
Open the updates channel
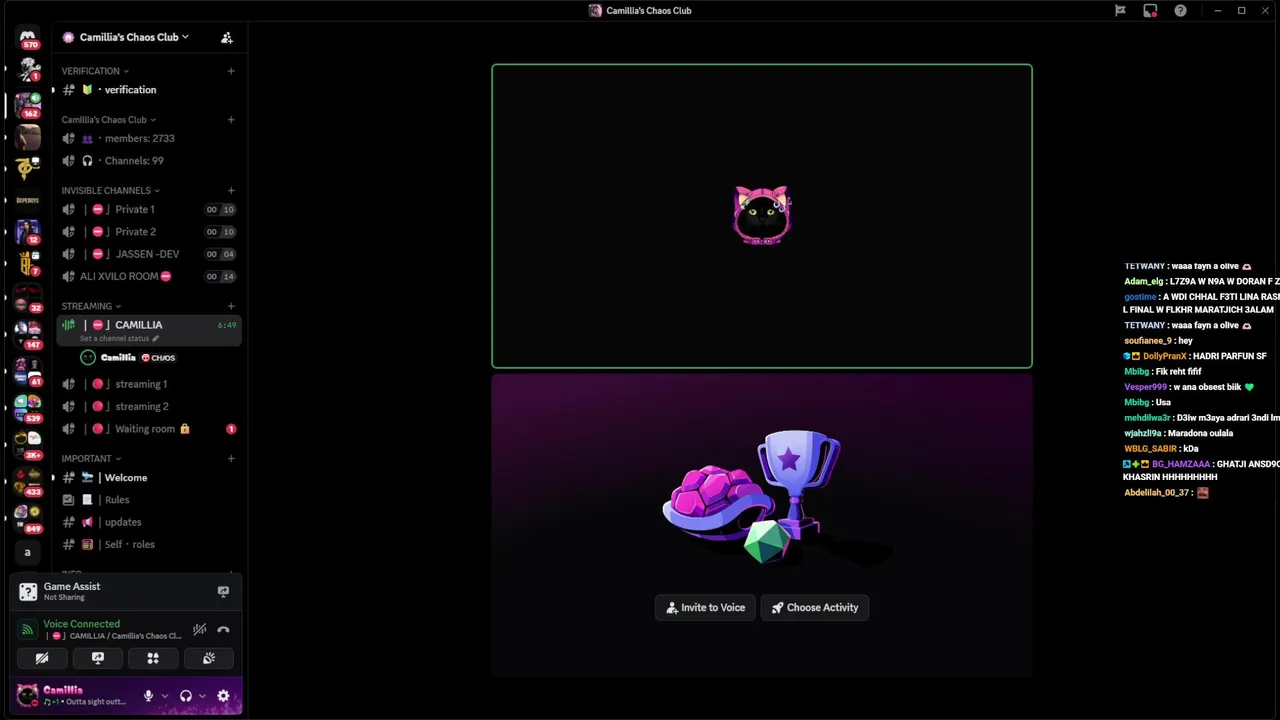[148, 522]
